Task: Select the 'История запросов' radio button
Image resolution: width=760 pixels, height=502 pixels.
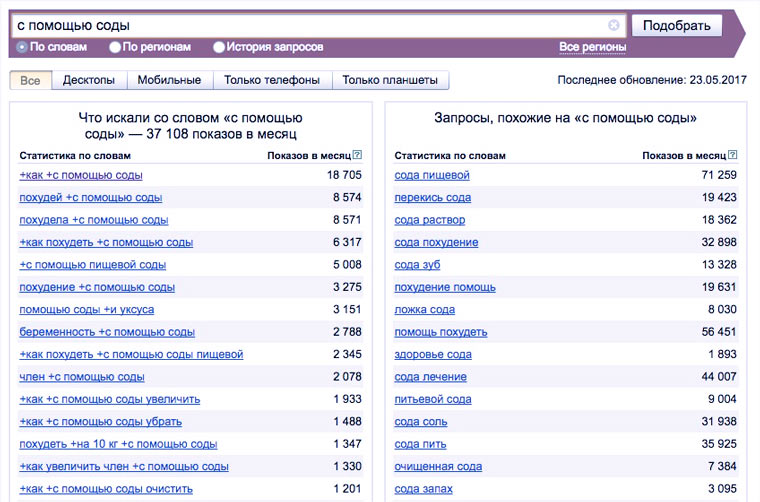Action: click(219, 47)
